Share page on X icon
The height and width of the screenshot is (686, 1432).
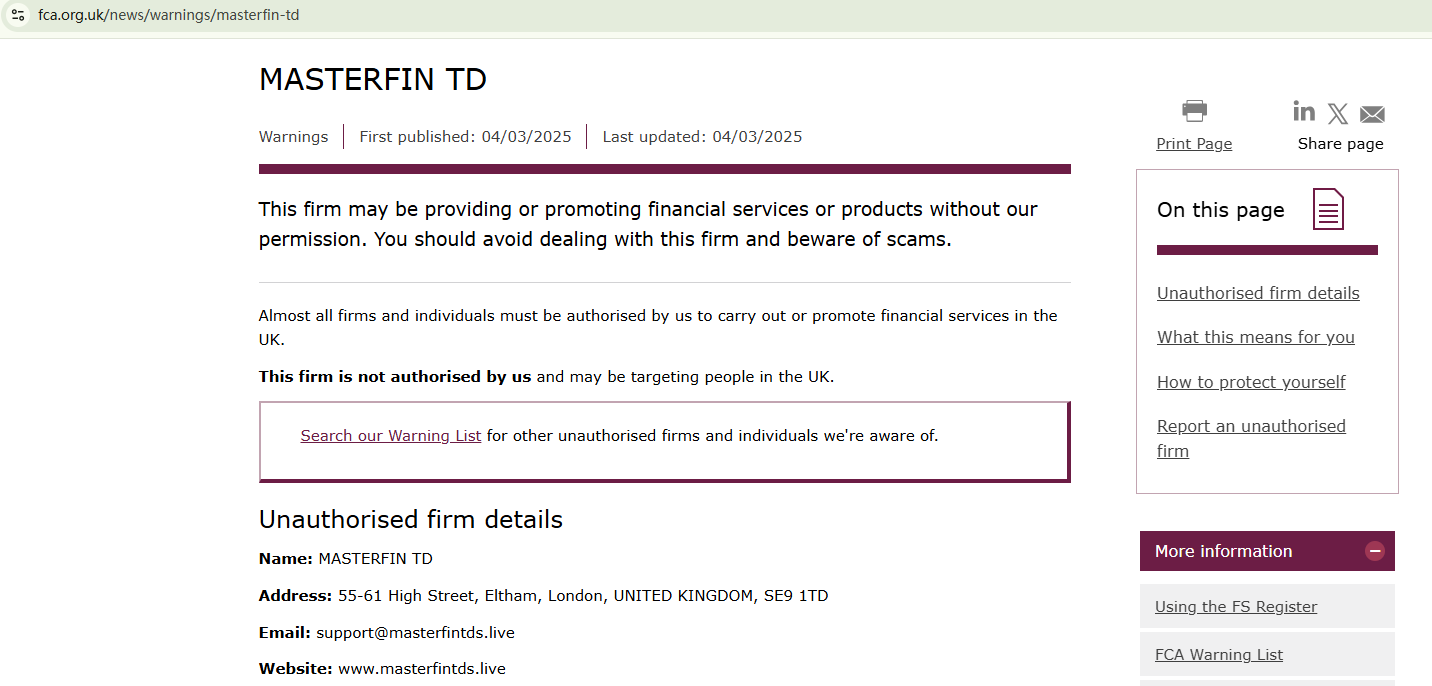pos(1338,114)
